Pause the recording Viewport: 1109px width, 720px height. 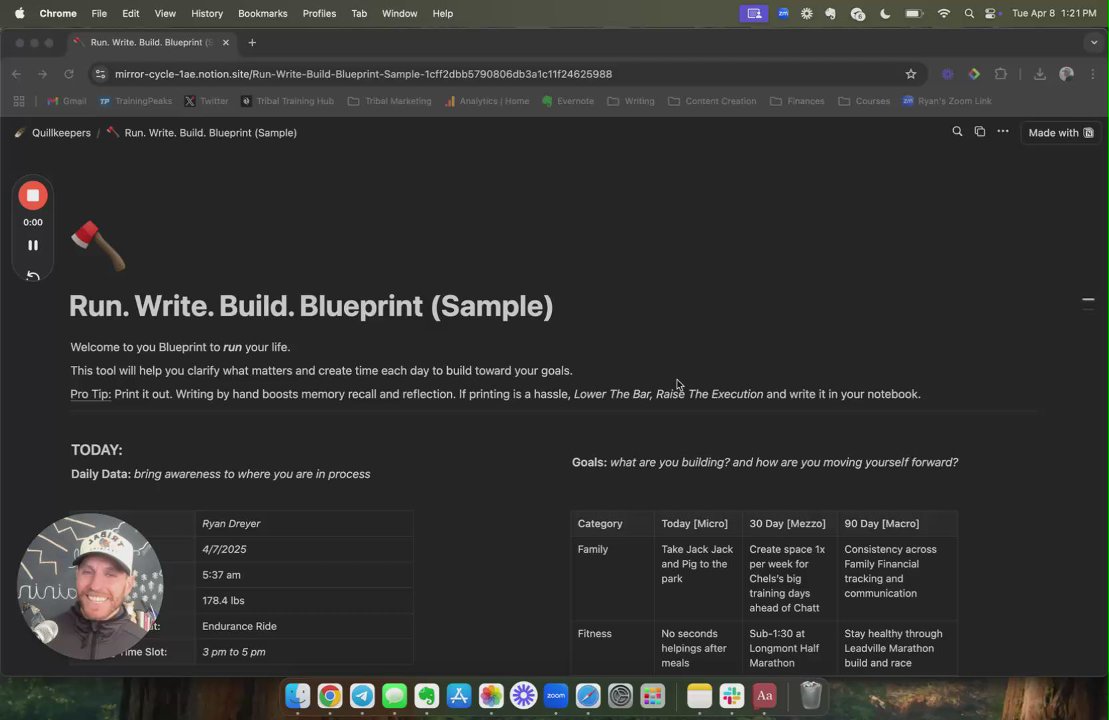click(x=33, y=245)
